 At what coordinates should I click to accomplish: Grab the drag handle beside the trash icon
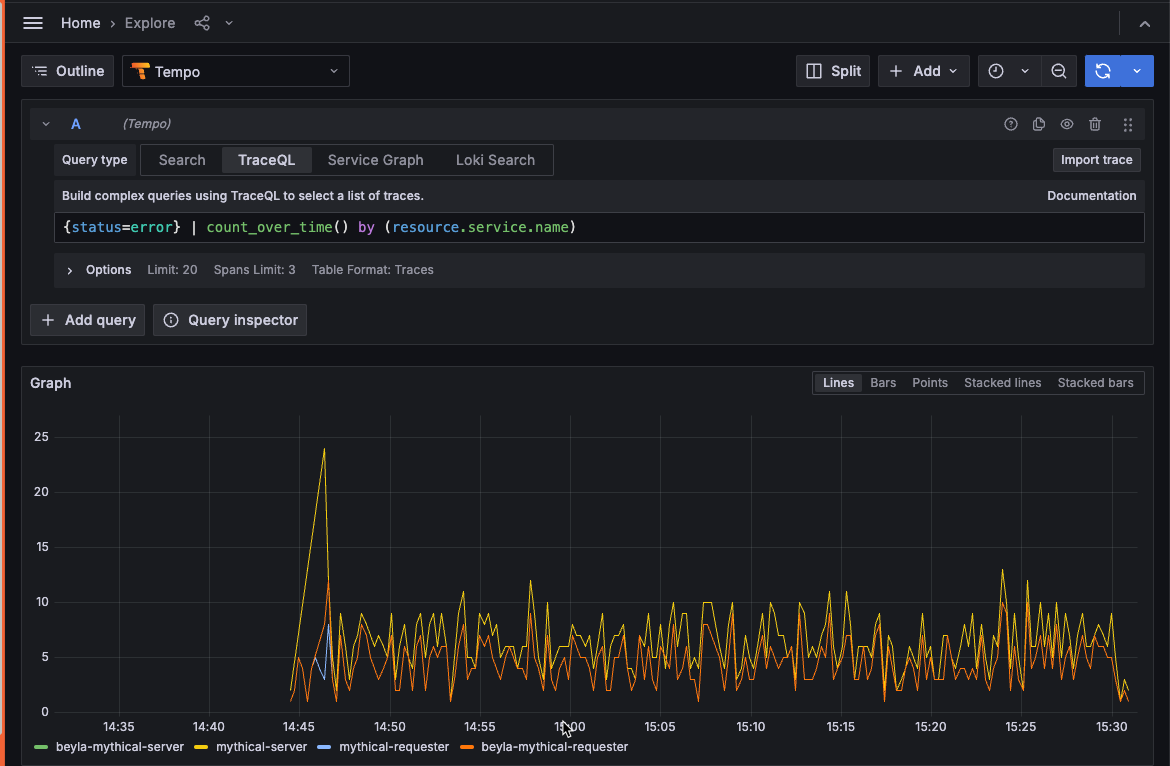pyautogui.click(x=1127, y=124)
